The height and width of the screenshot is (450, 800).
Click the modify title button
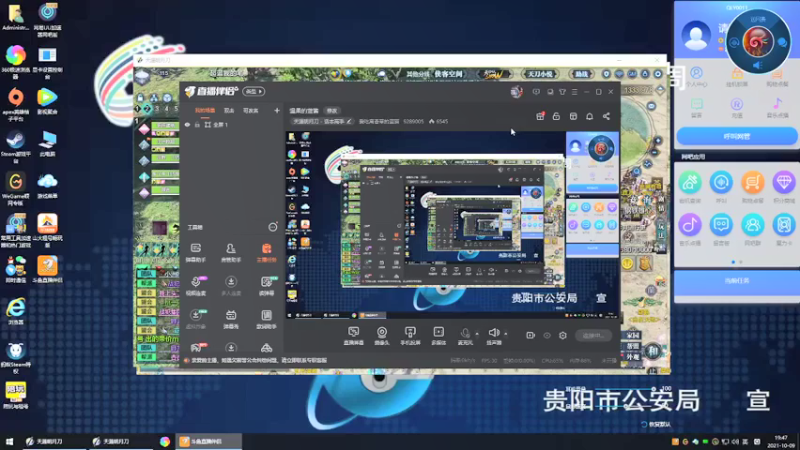[332, 110]
